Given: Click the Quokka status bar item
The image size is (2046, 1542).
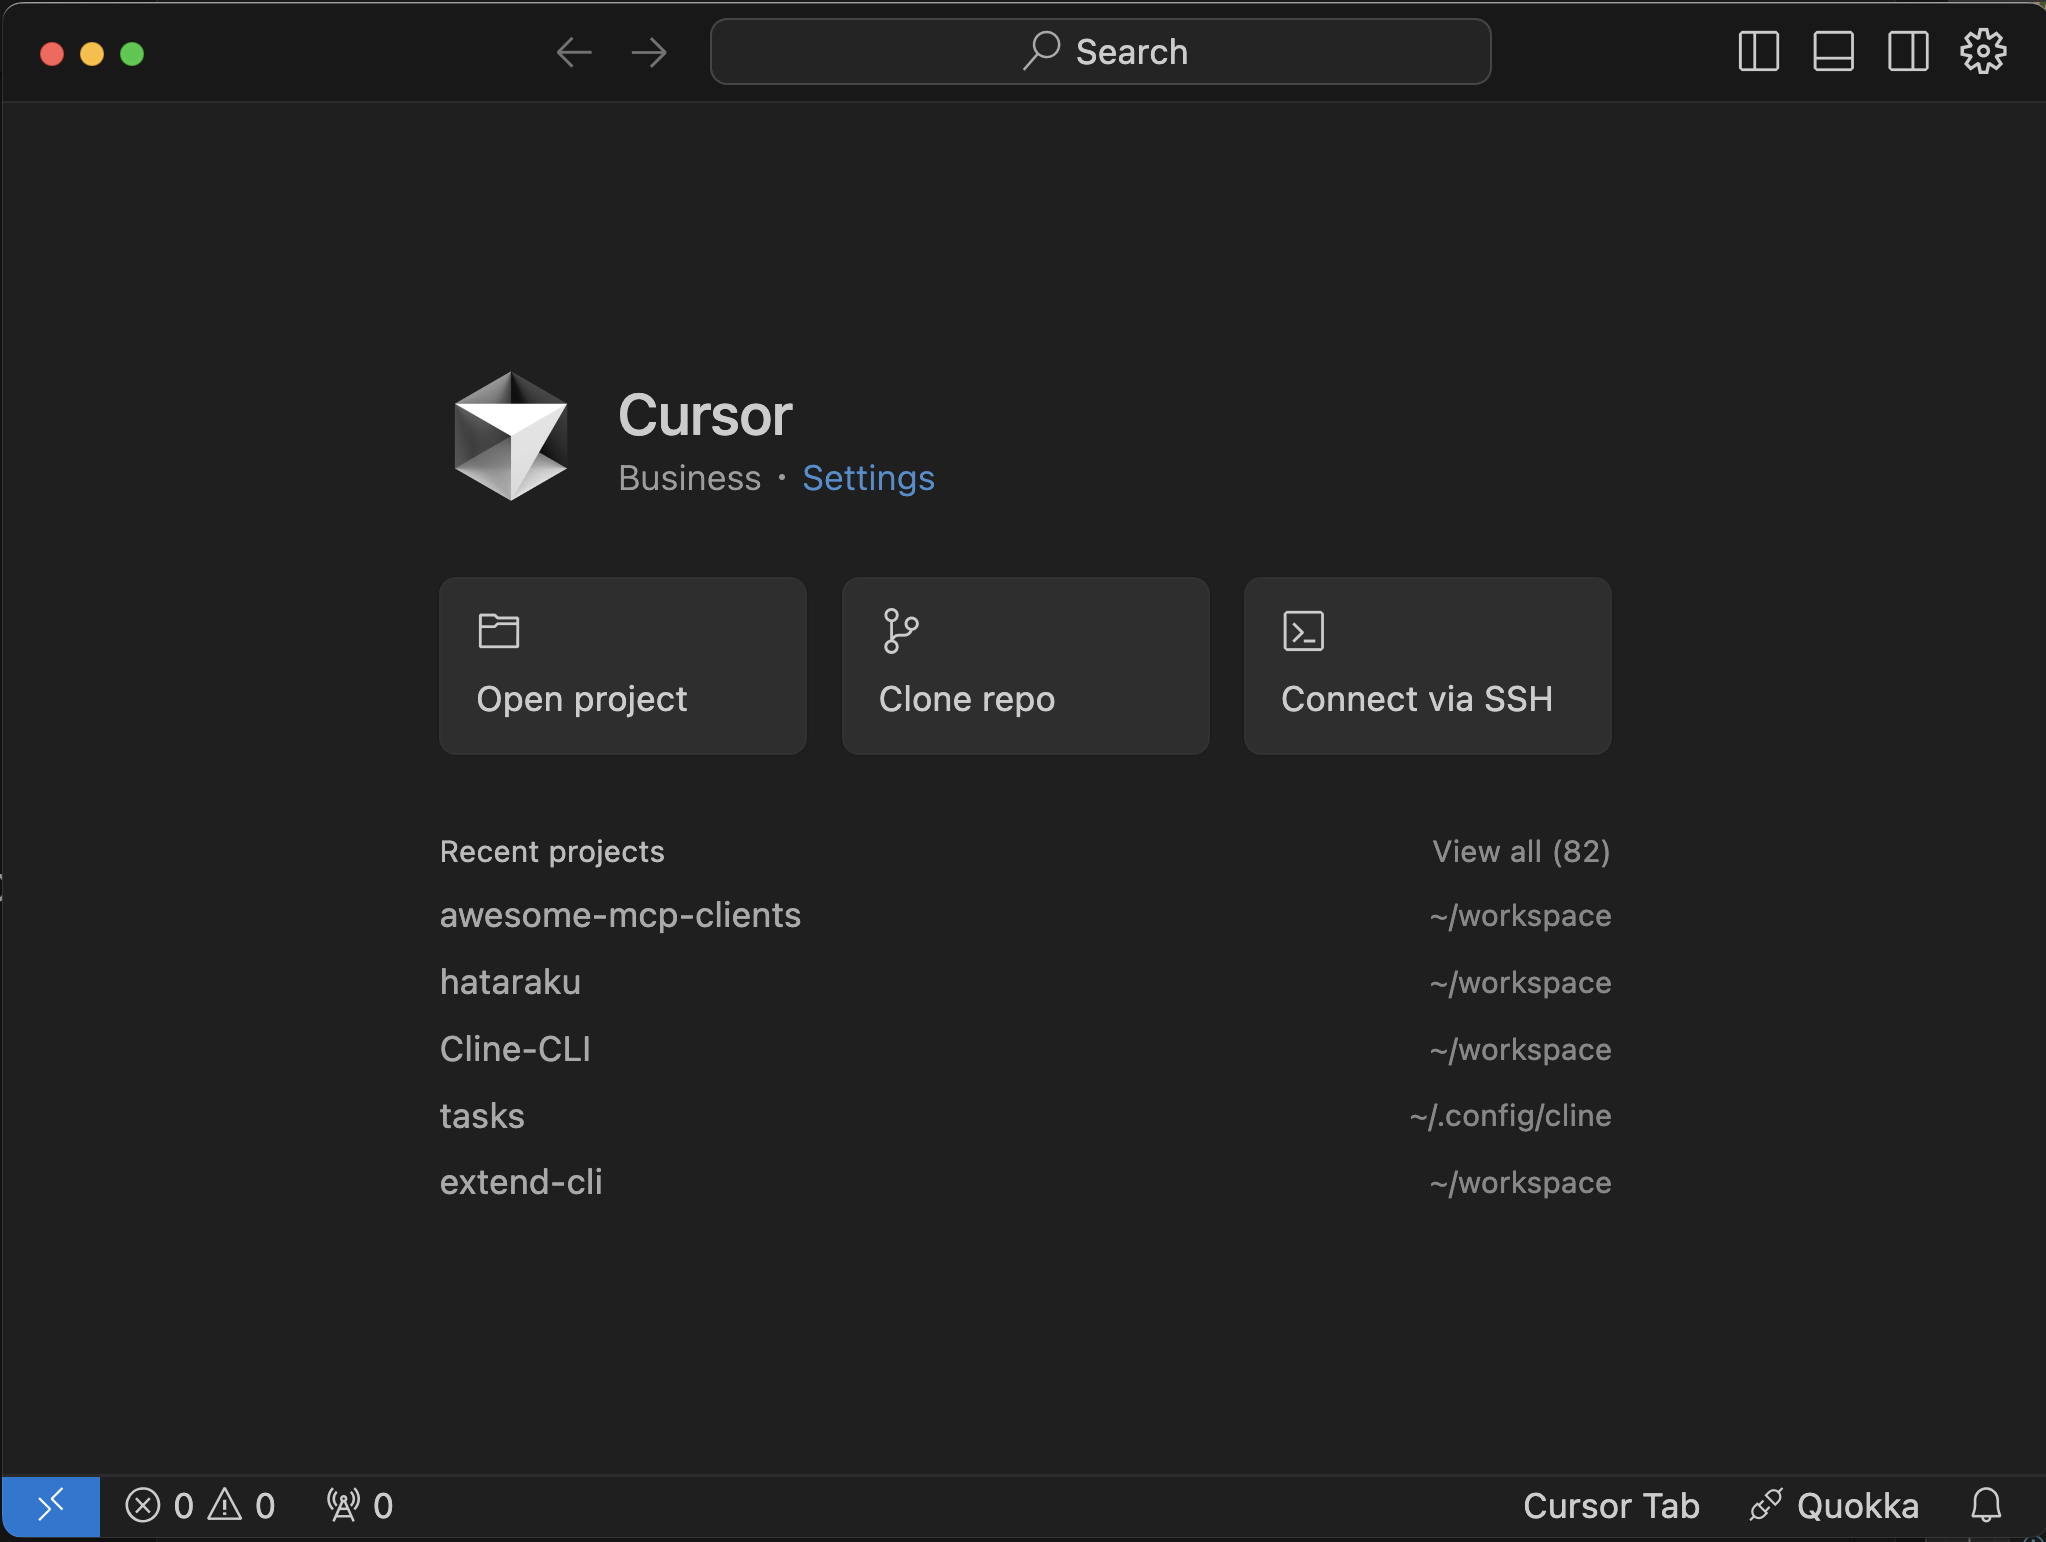Looking at the screenshot, I should click(x=1834, y=1506).
